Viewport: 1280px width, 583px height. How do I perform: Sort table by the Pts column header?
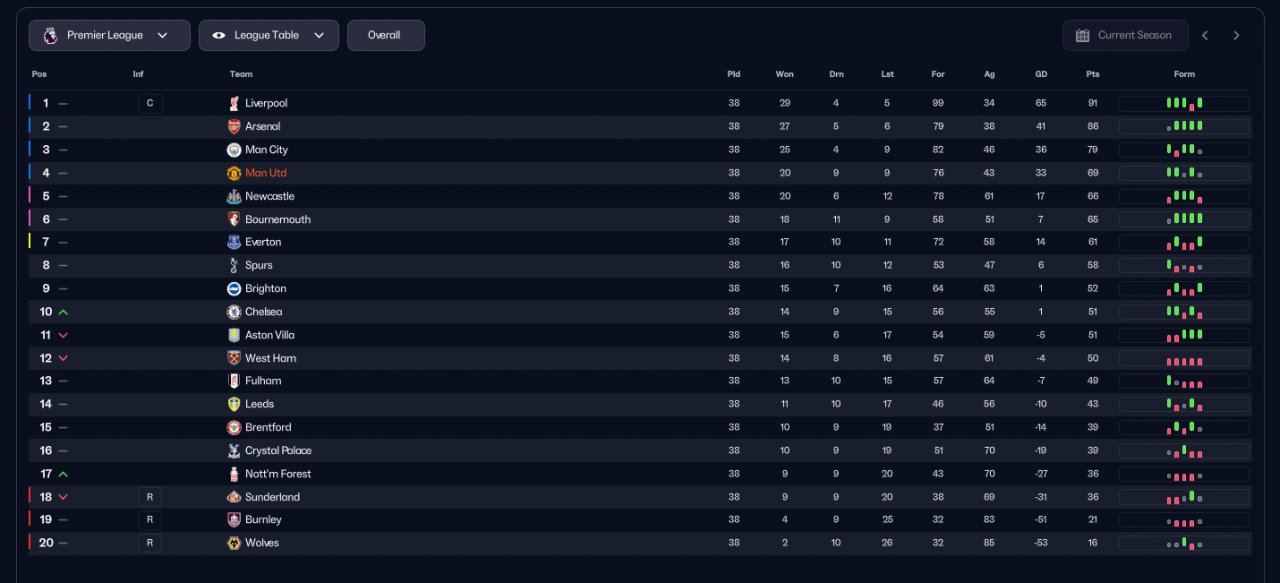[x=1093, y=74]
